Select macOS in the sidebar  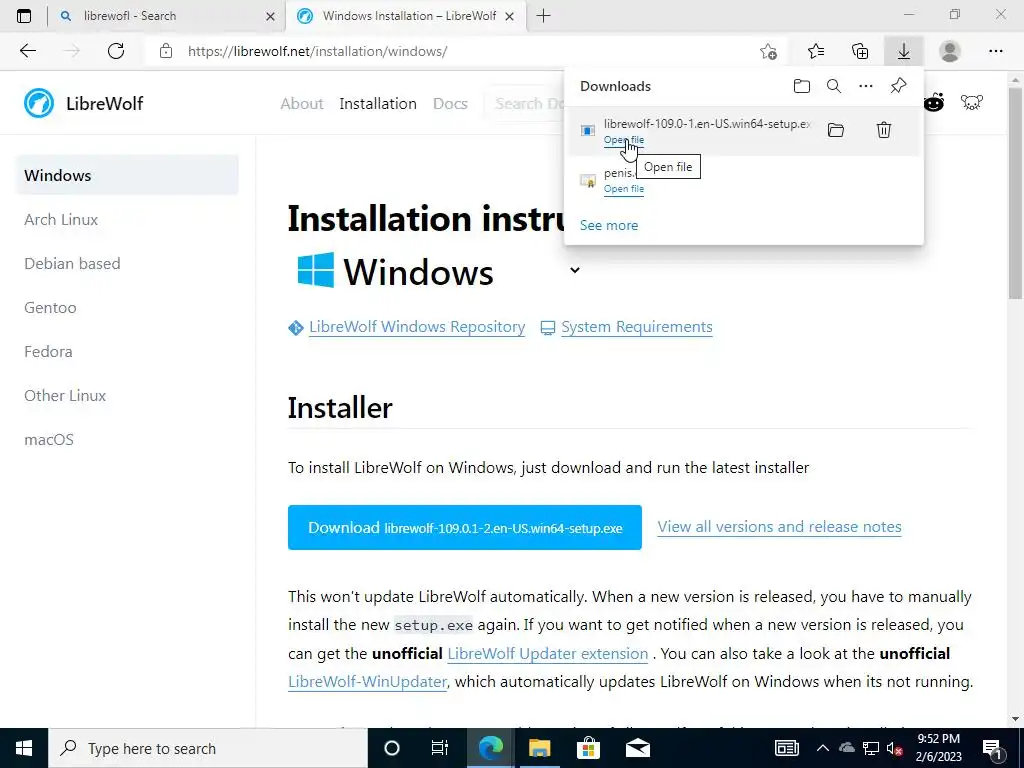pos(48,440)
